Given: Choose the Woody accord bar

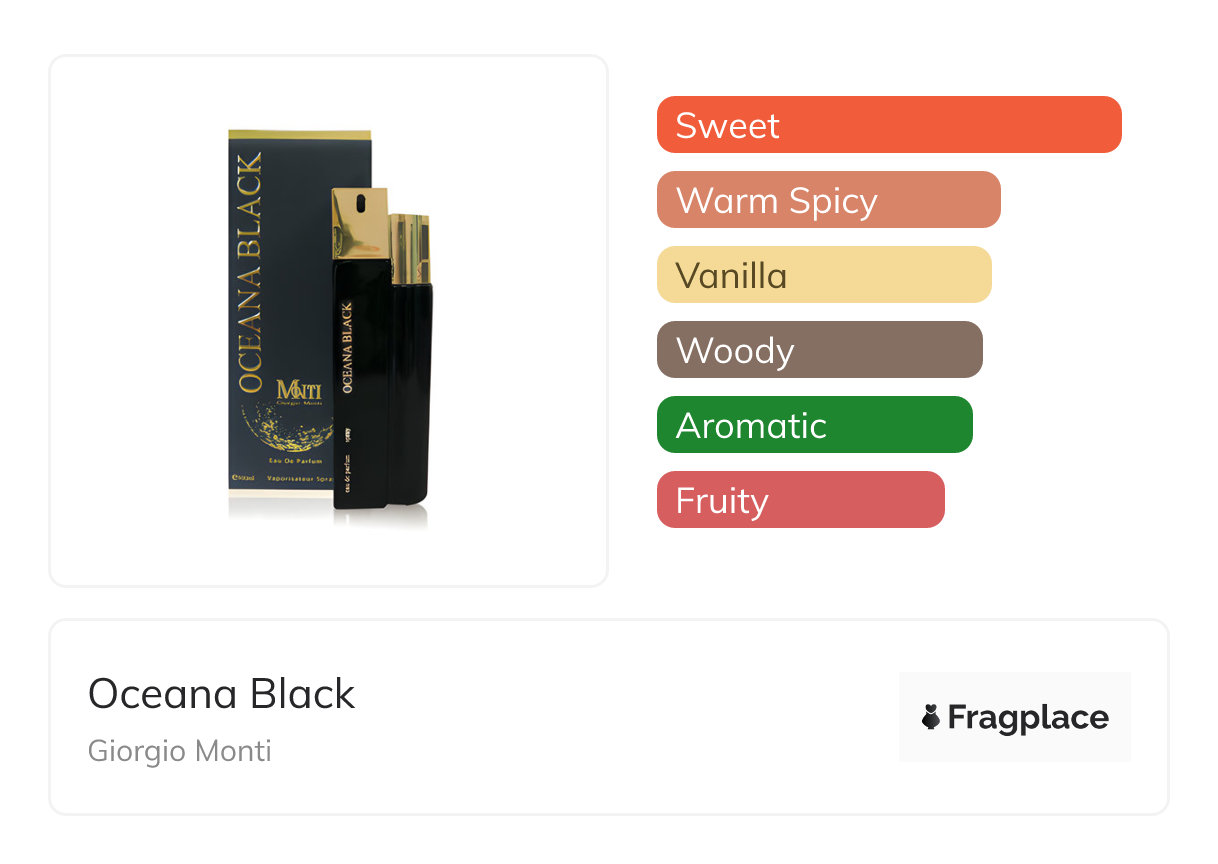Looking at the screenshot, I should tap(819, 350).
